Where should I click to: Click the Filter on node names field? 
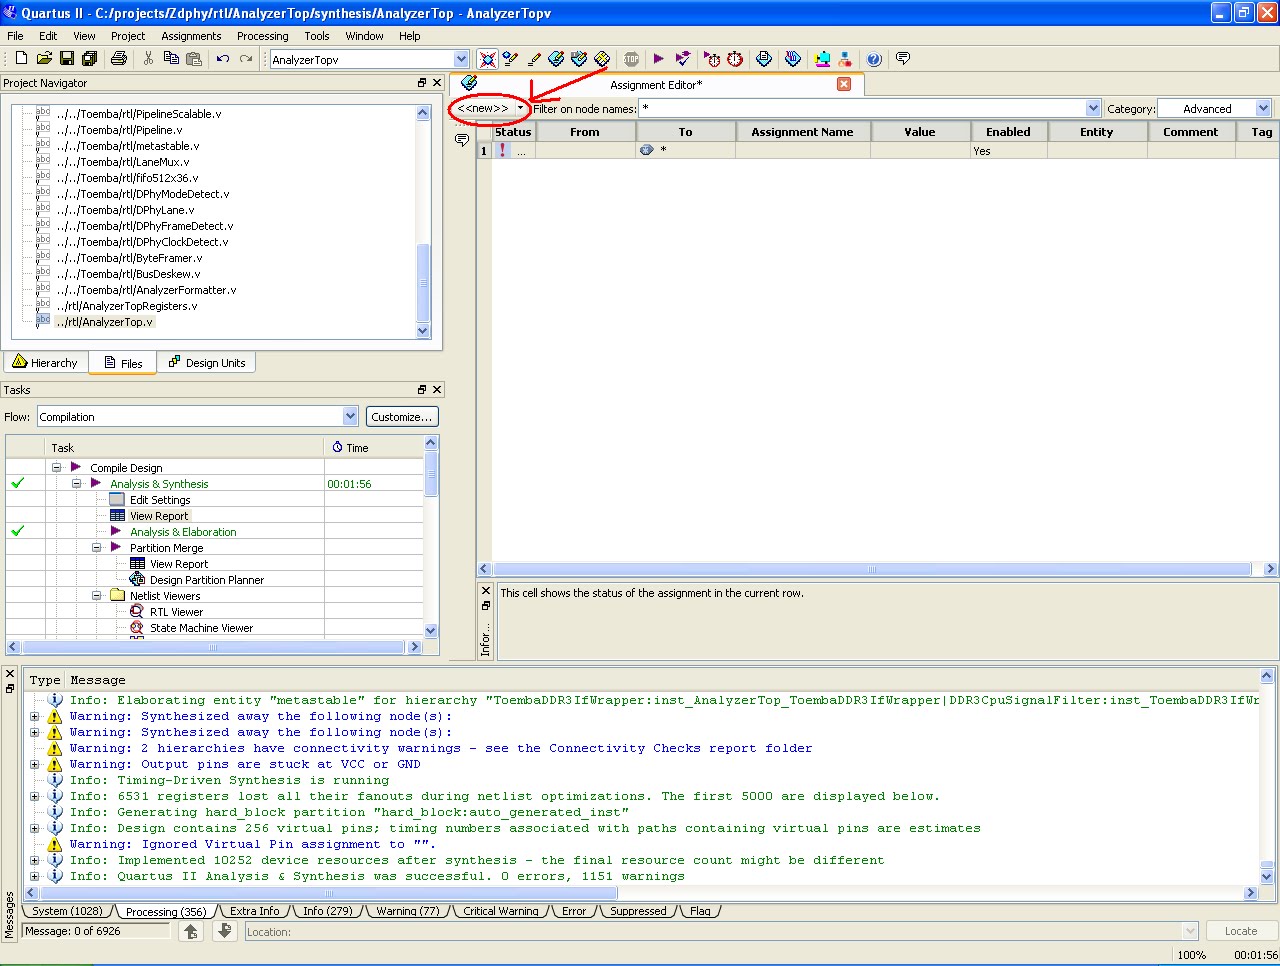click(x=860, y=109)
